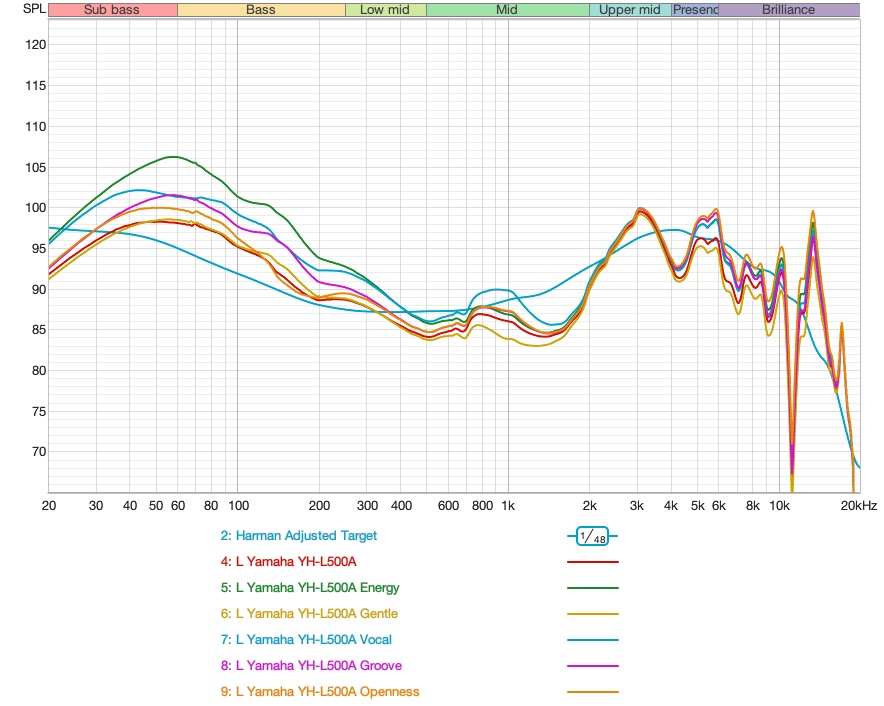Click the orange Openness trace line swatch

pyautogui.click(x=592, y=693)
